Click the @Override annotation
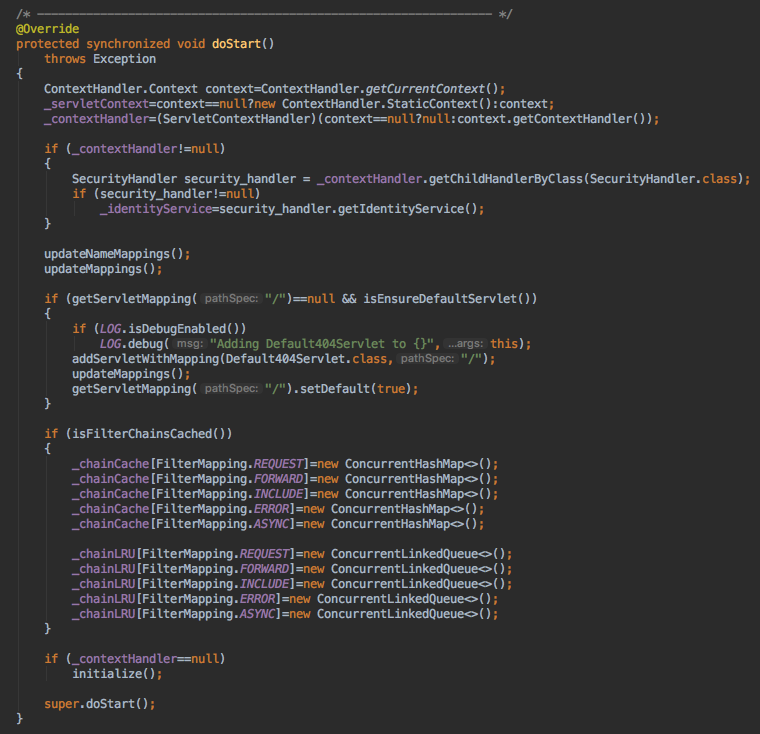Viewport: 760px width, 734px height. [47, 29]
